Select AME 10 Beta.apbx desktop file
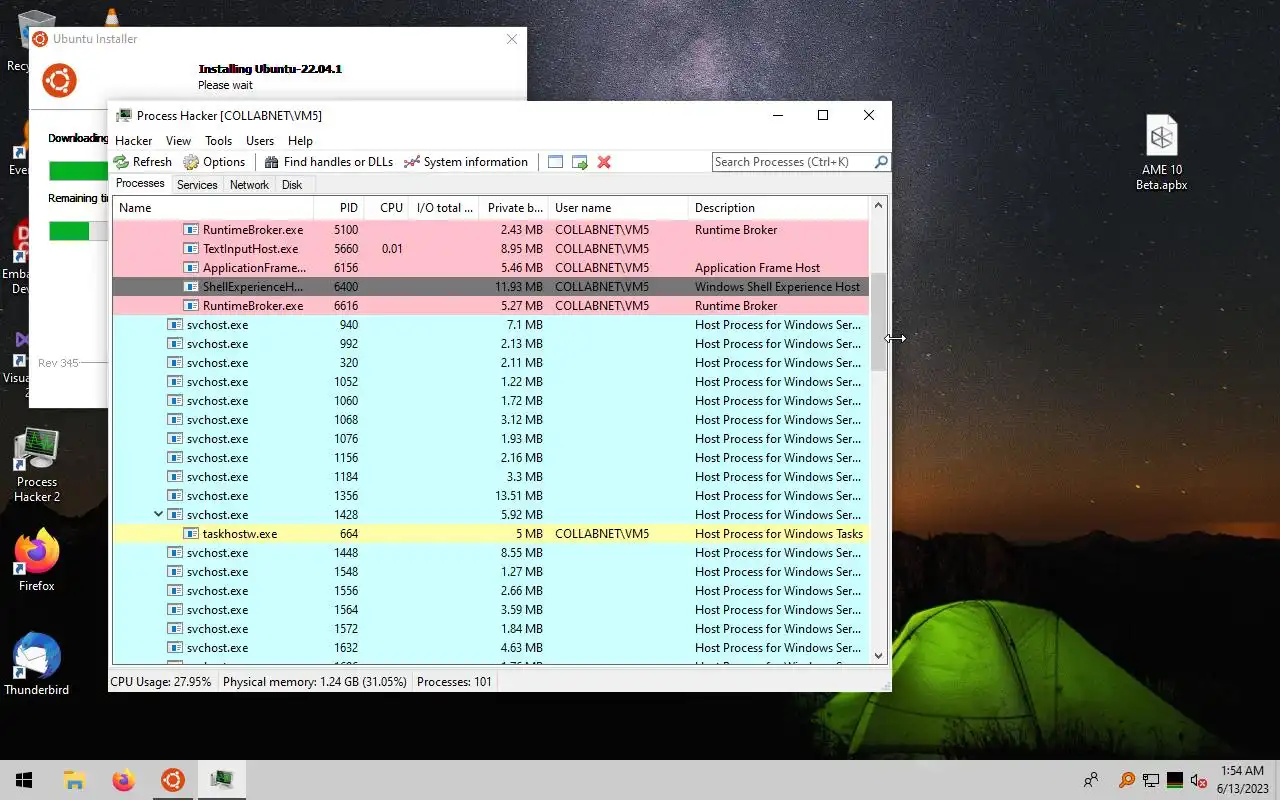The image size is (1280, 800). (x=1161, y=153)
